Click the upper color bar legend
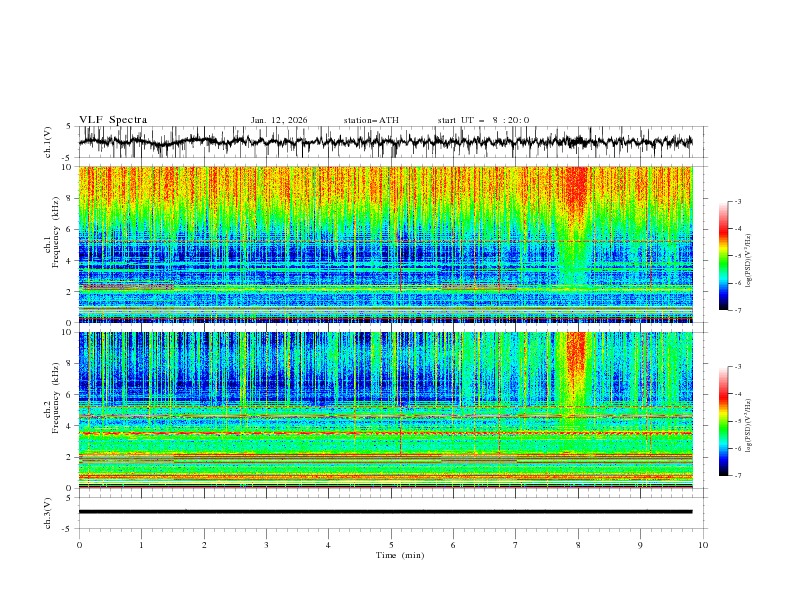Screen dimensions: 792x612 click(x=723, y=255)
